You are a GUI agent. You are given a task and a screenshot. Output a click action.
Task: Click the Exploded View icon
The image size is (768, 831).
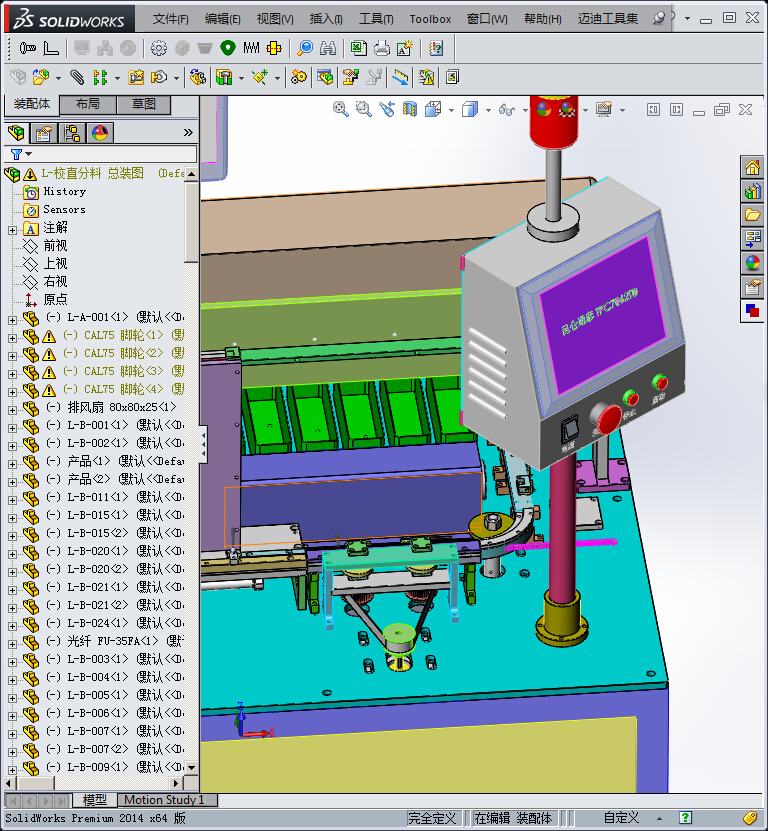tap(350, 77)
